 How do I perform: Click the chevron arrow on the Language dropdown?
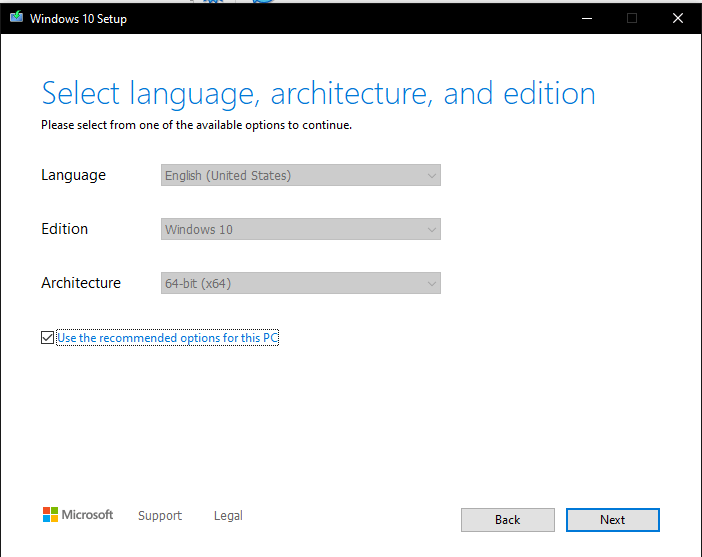point(432,176)
